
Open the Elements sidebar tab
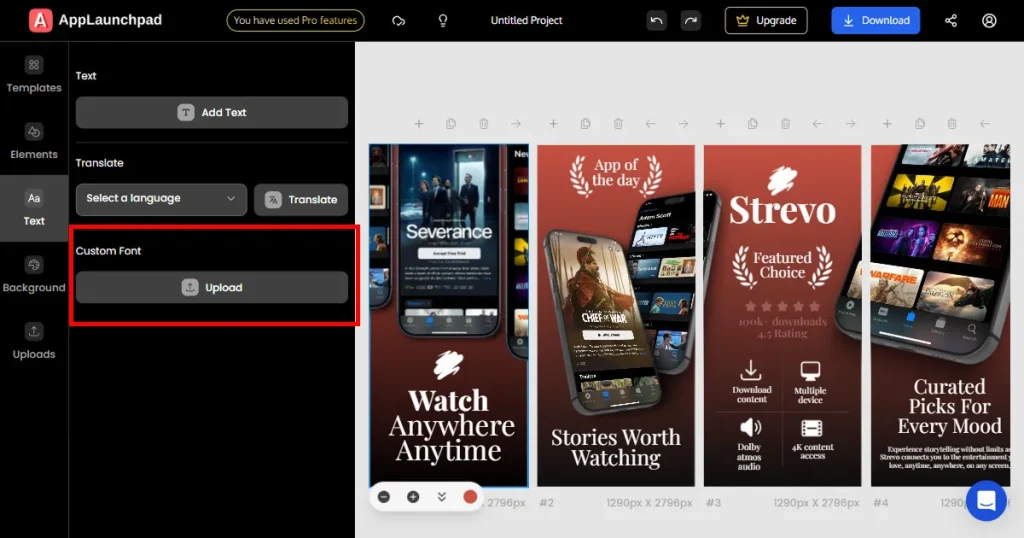coord(34,141)
